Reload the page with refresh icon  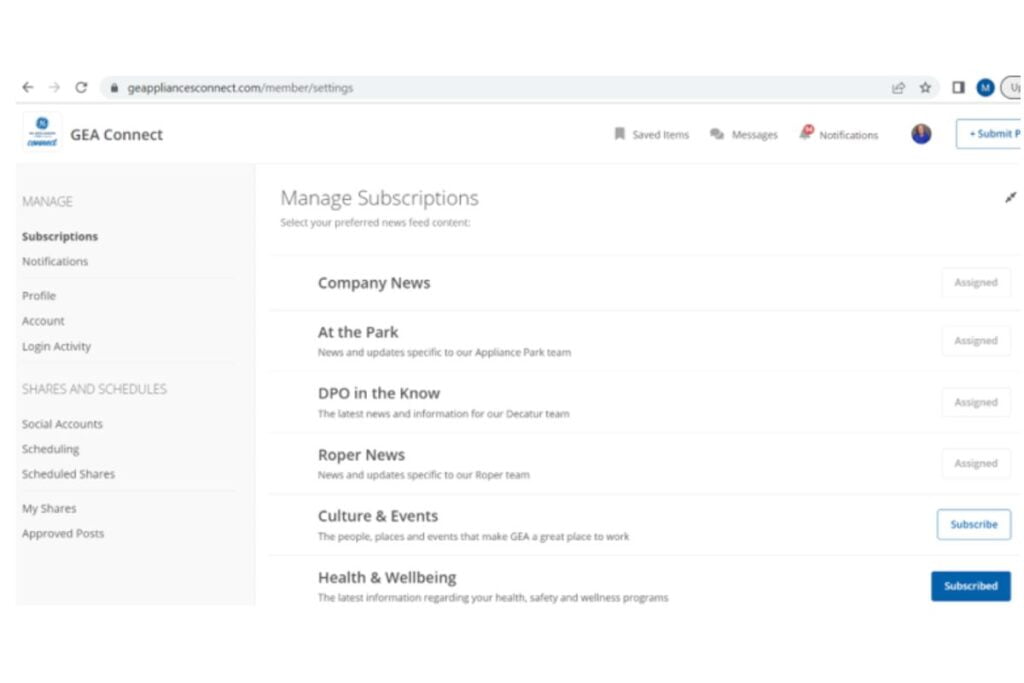coord(81,88)
